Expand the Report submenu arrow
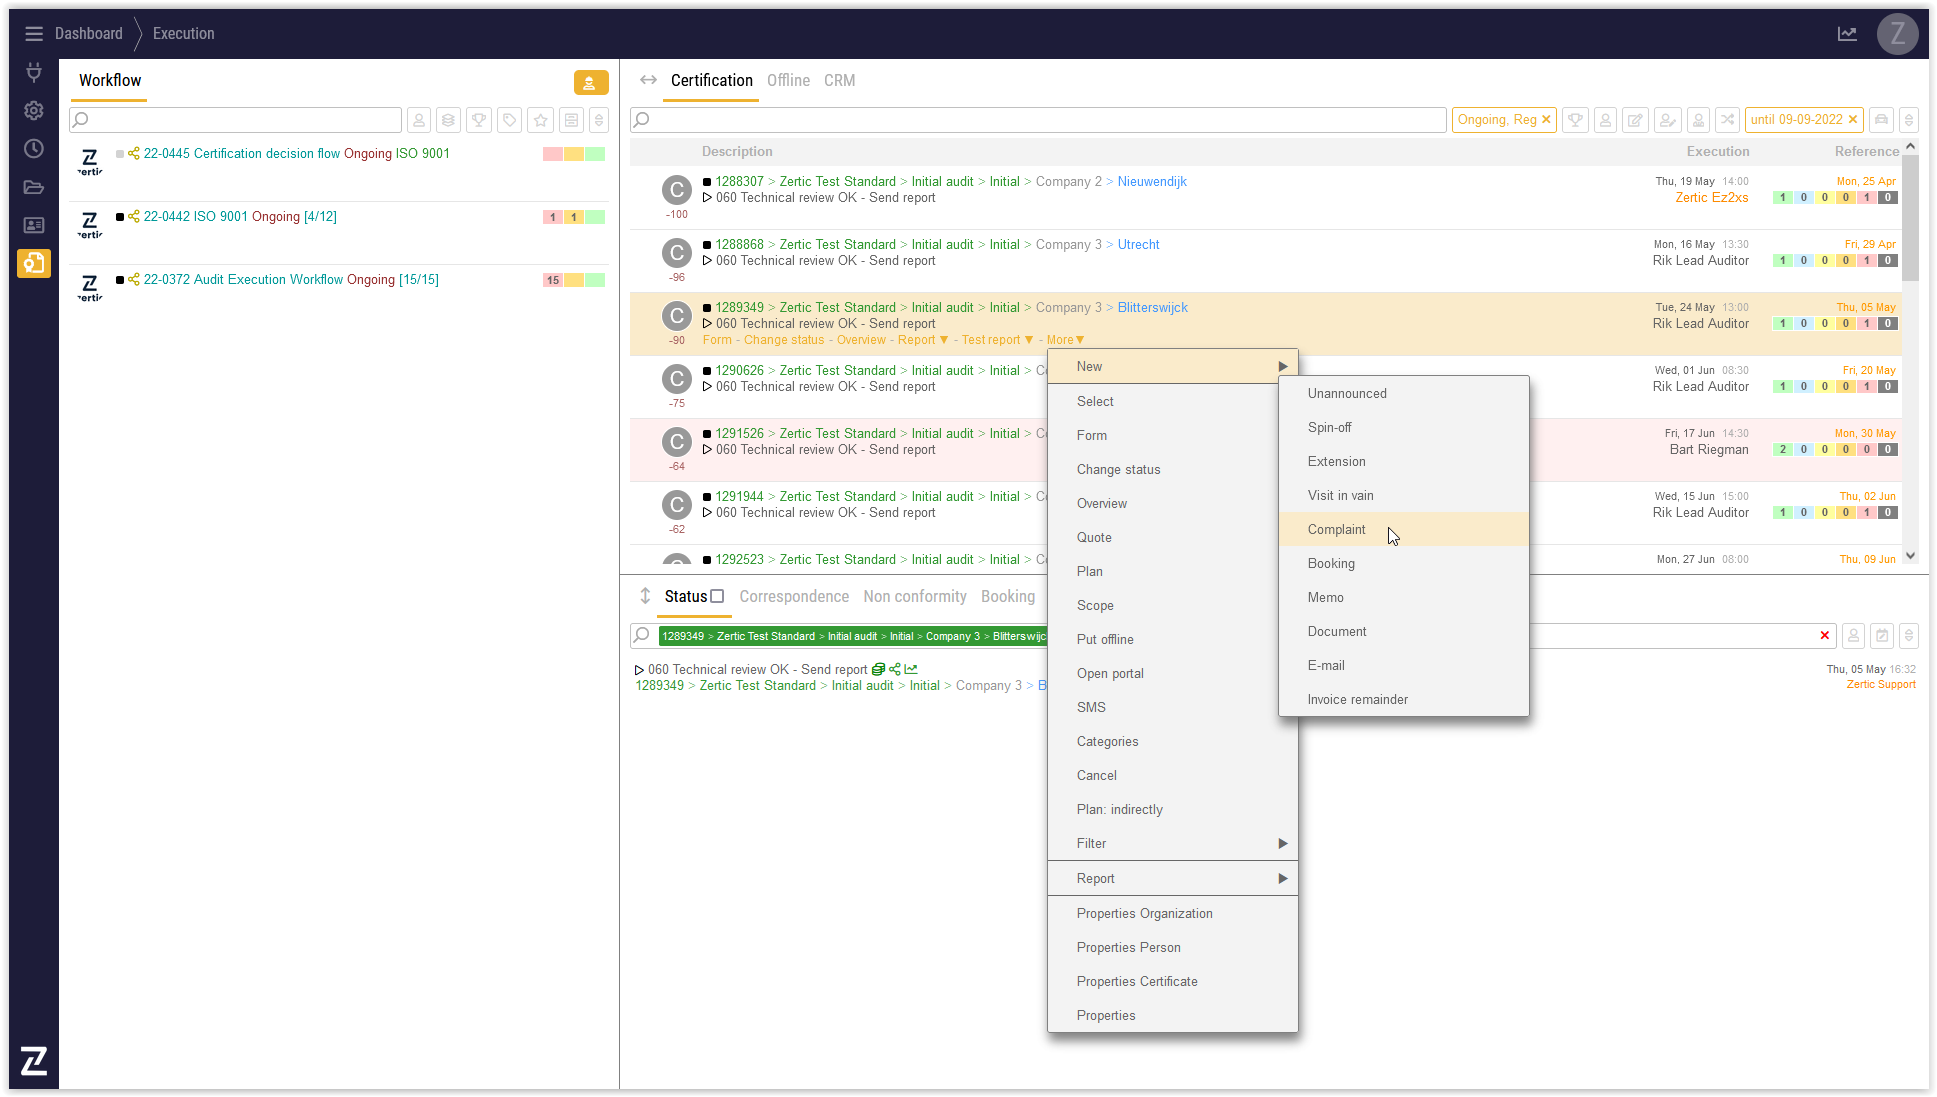Image resolution: width=1937 pixels, height=1097 pixels. point(1283,879)
